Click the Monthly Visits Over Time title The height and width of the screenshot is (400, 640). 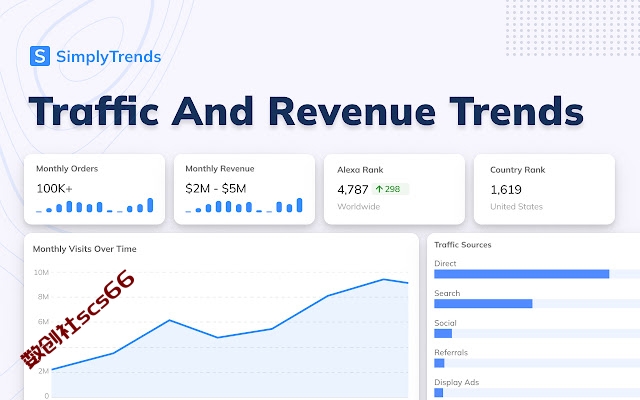[x=84, y=249]
